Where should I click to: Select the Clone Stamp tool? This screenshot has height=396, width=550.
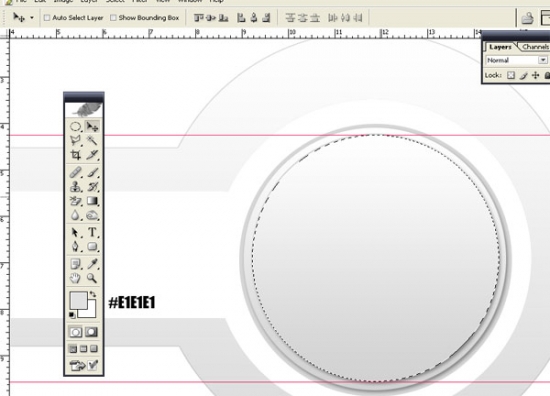coord(75,187)
